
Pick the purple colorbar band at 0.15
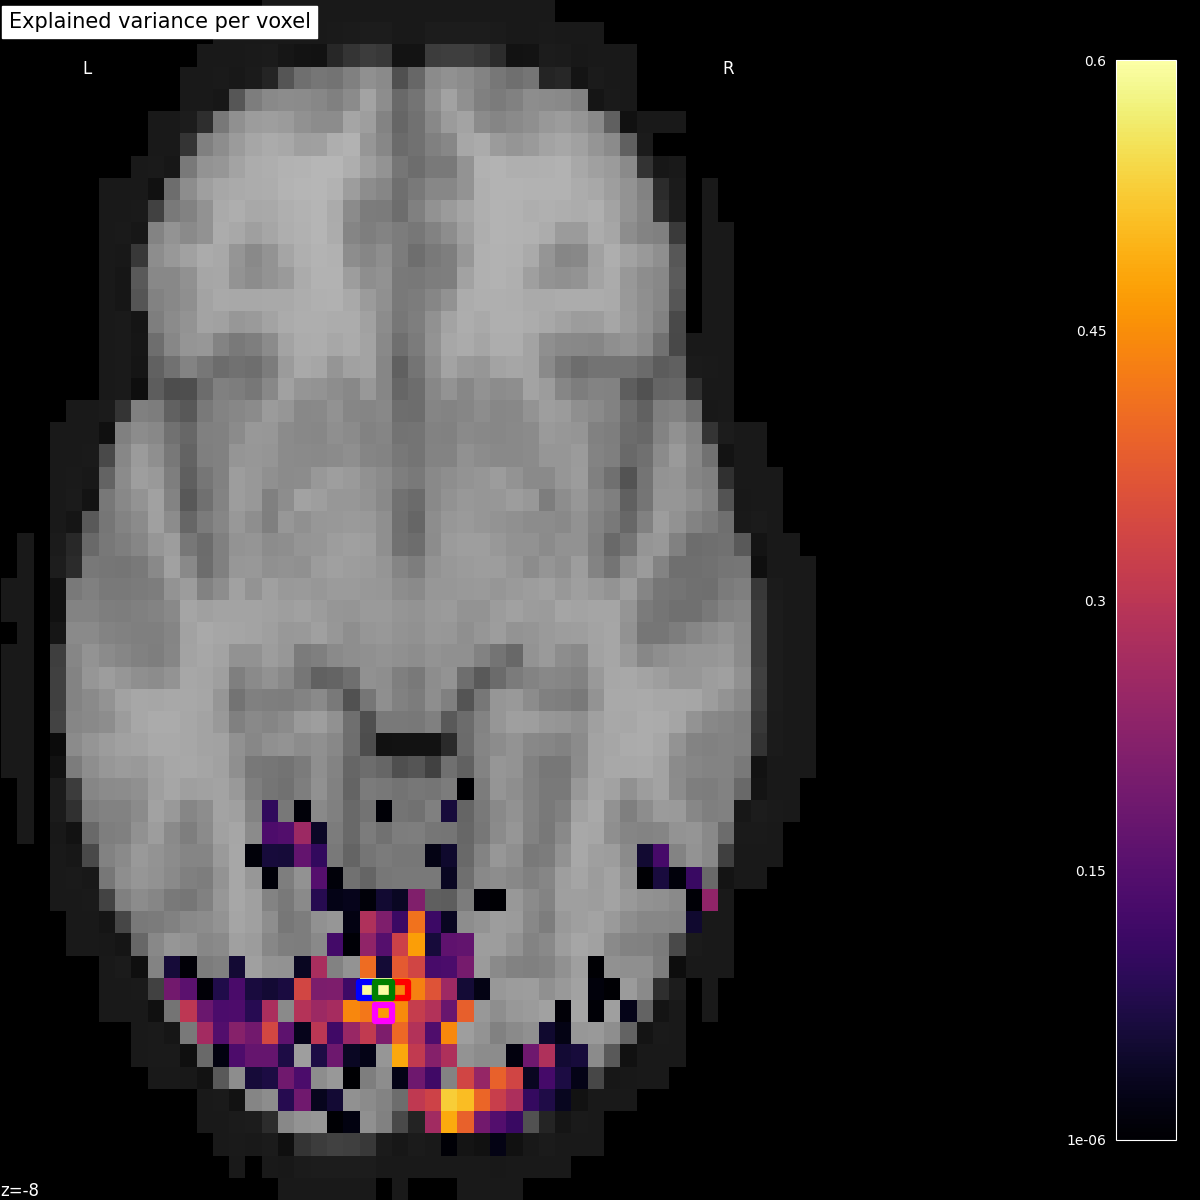click(x=1146, y=871)
